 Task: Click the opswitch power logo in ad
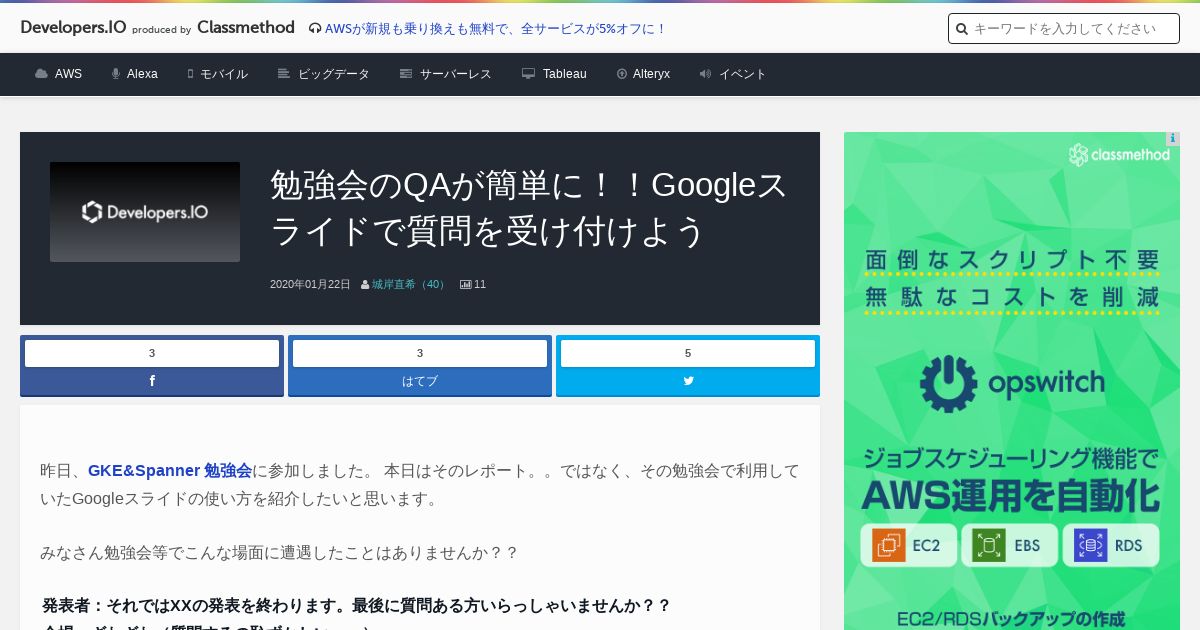pyautogui.click(x=1011, y=384)
